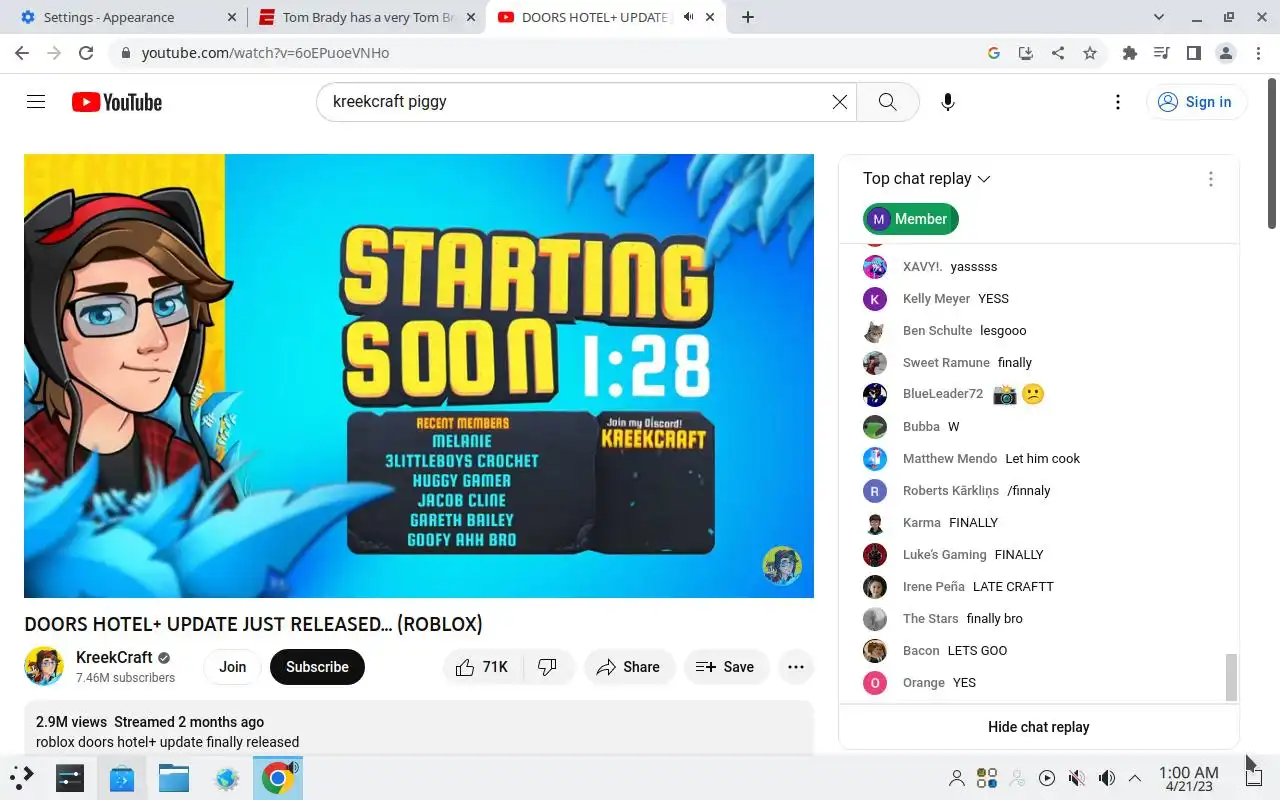
Task: Click the Sign in button
Action: 1196,102
